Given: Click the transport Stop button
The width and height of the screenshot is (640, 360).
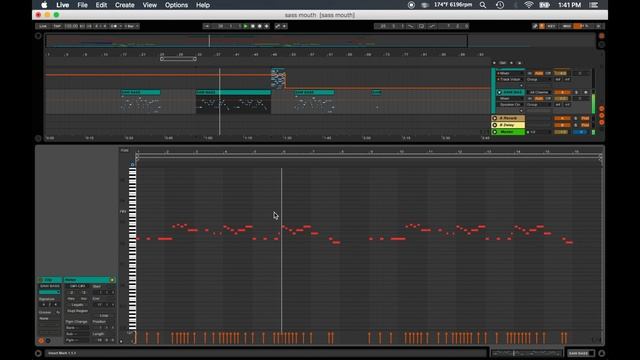Looking at the screenshot, I should pos(253,26).
